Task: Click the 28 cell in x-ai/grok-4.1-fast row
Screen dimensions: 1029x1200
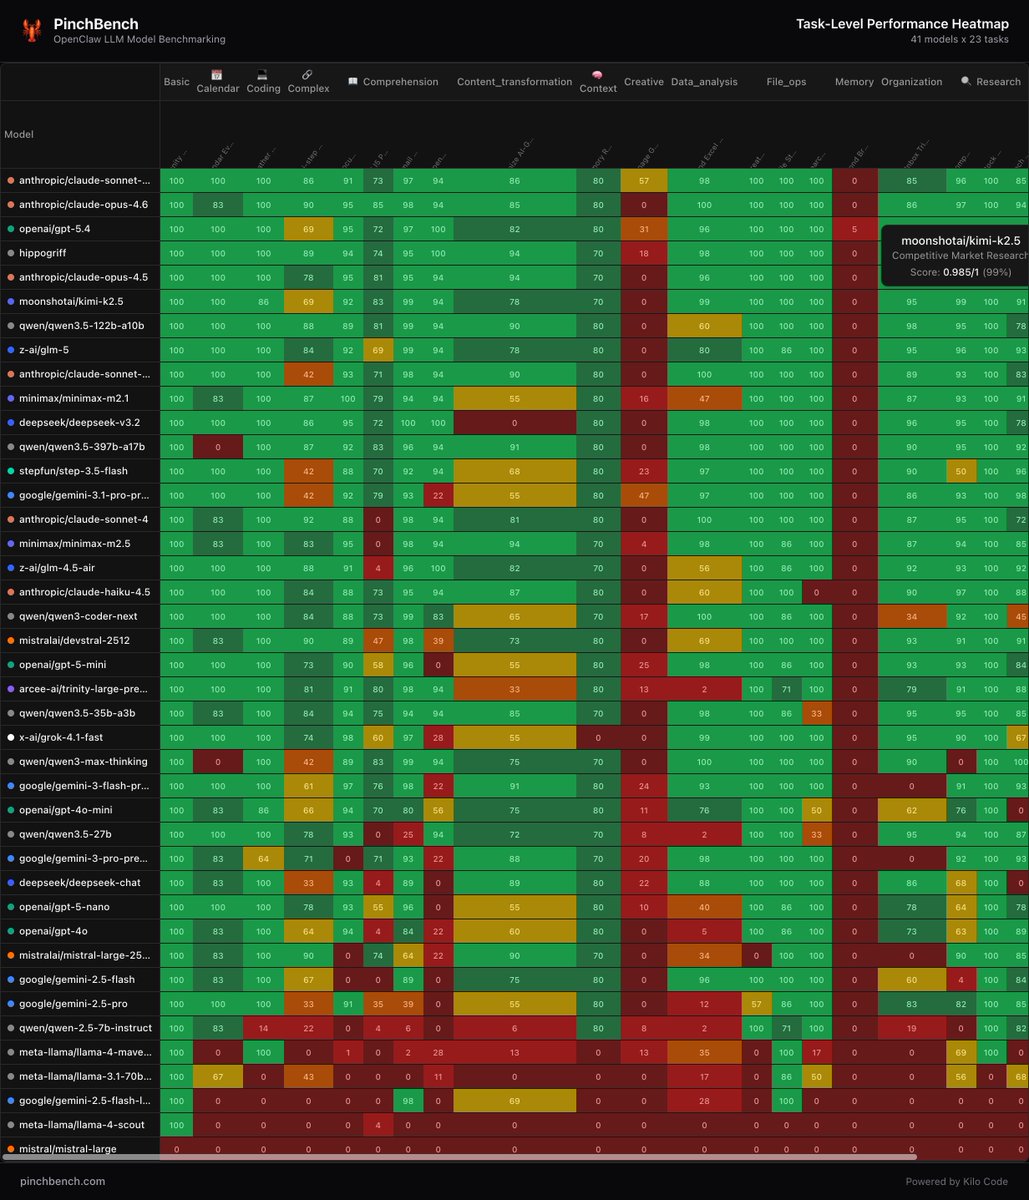Action: 438,737
